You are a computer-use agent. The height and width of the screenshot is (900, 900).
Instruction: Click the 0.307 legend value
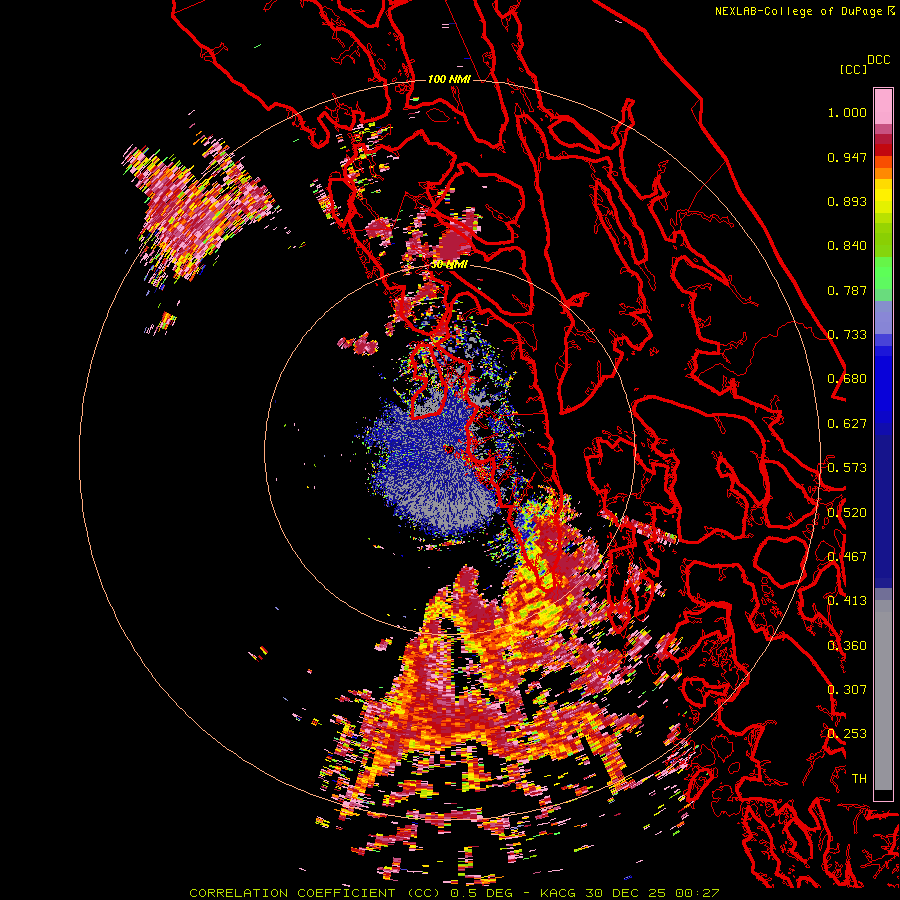[x=847, y=690]
